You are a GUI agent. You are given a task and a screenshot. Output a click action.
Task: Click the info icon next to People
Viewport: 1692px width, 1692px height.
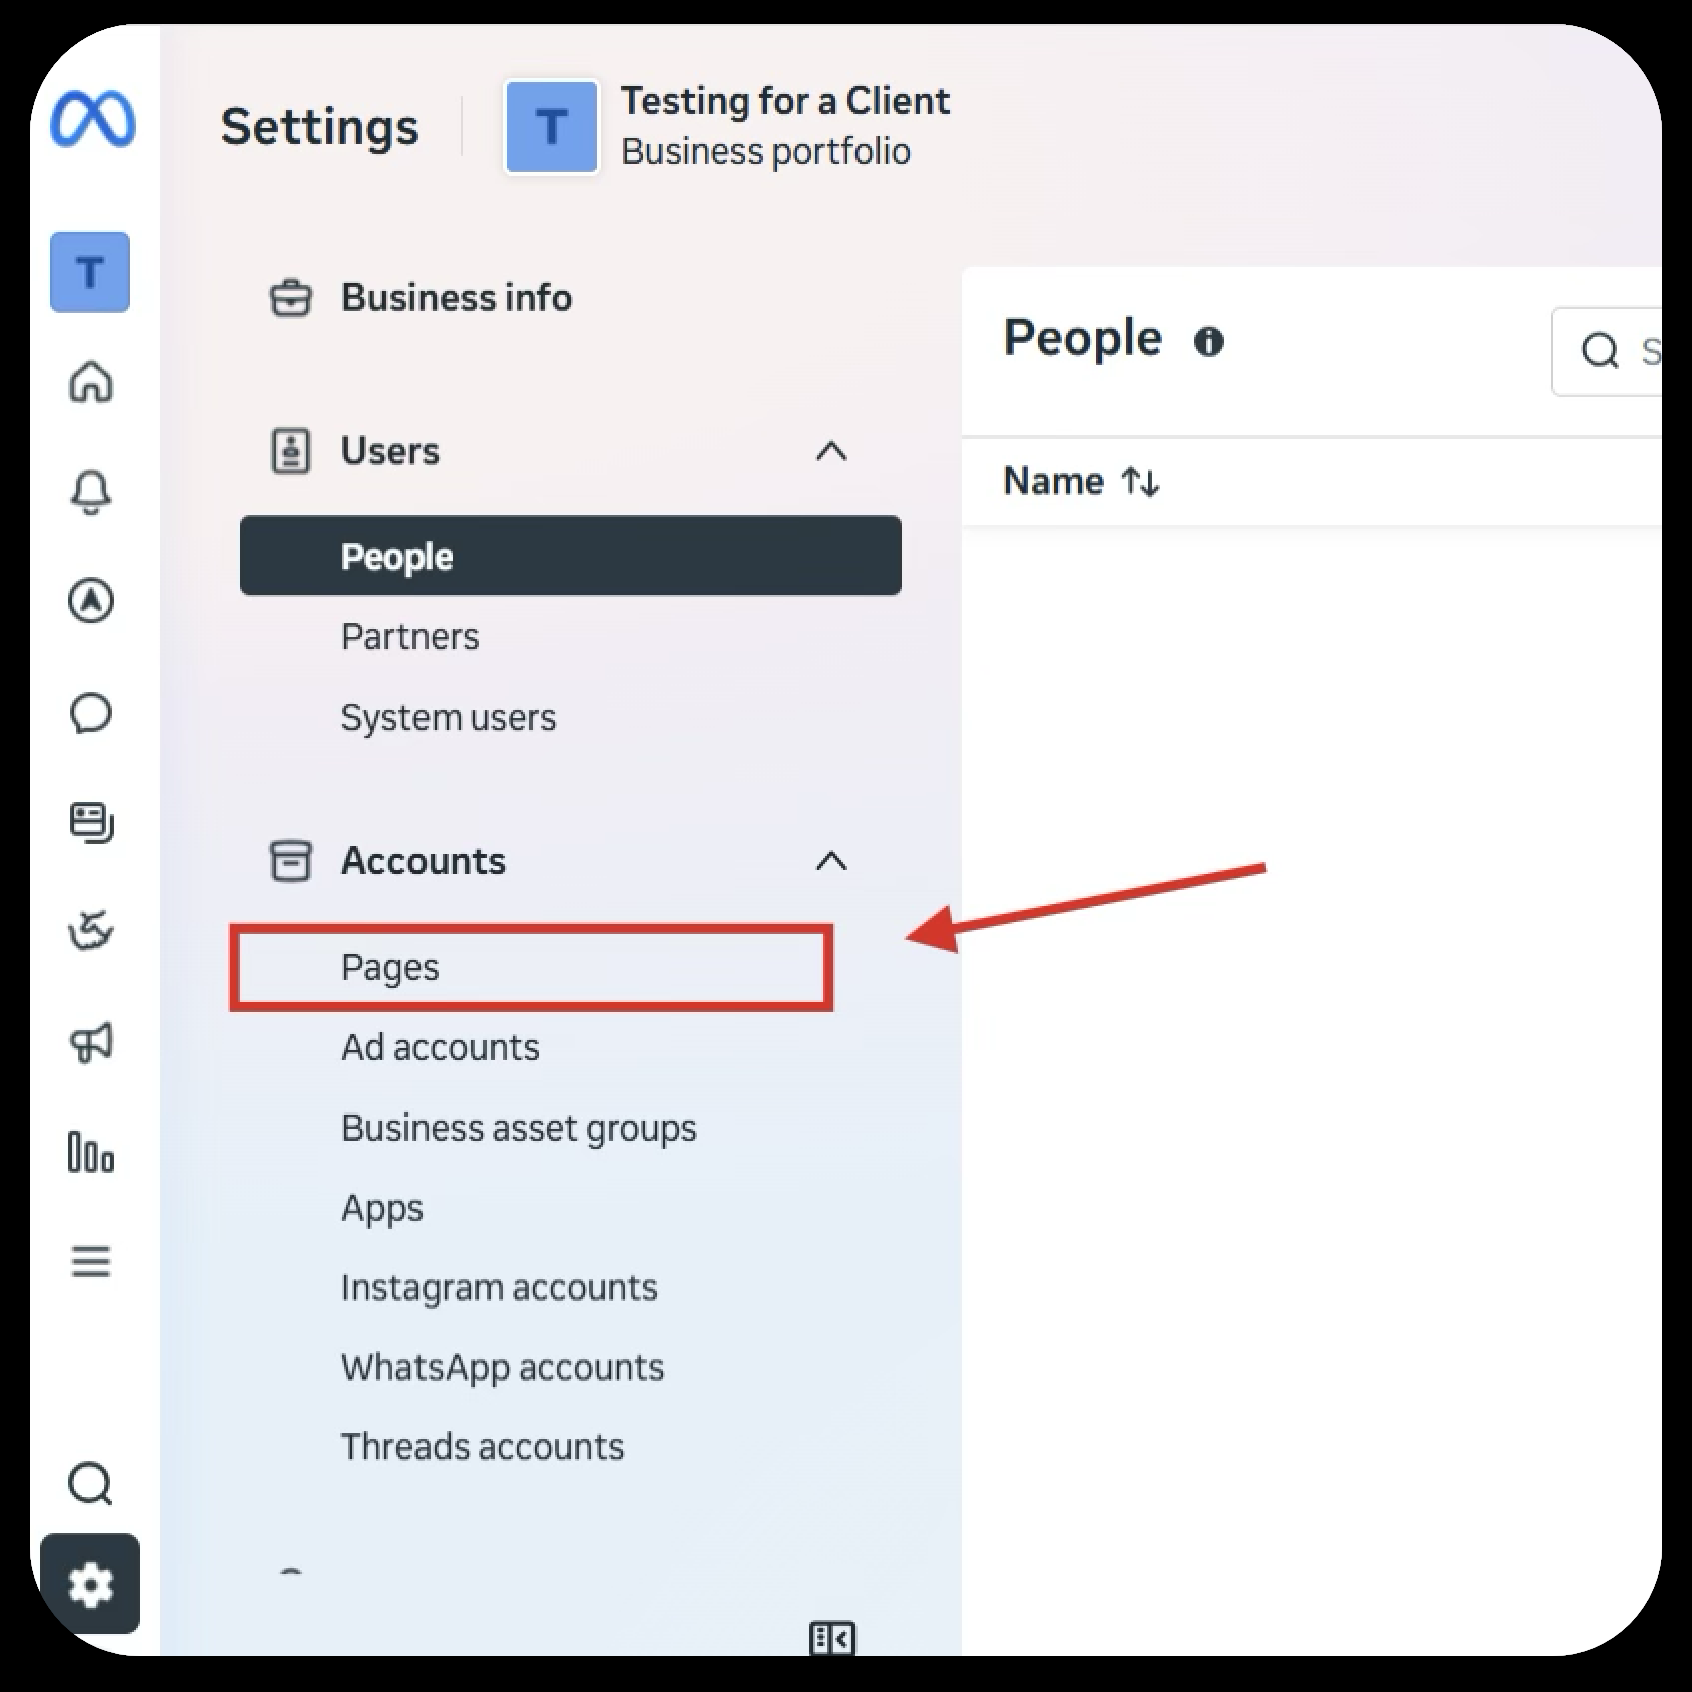[x=1209, y=342]
